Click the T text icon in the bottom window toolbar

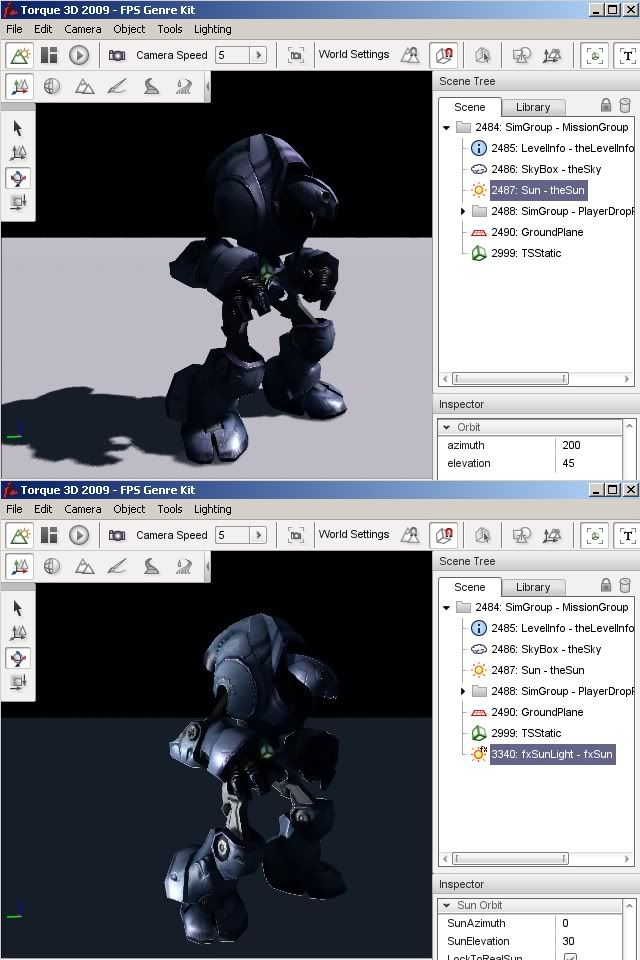[x=629, y=535]
